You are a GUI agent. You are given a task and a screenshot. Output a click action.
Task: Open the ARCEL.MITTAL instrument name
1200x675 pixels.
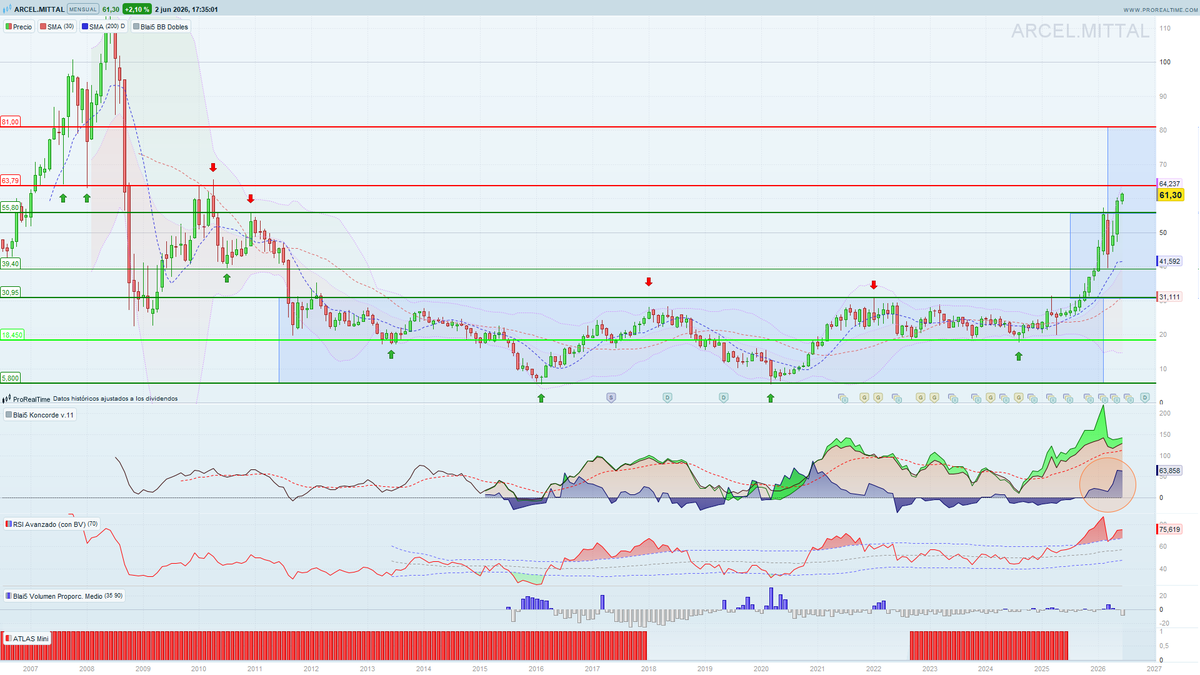tap(37, 8)
